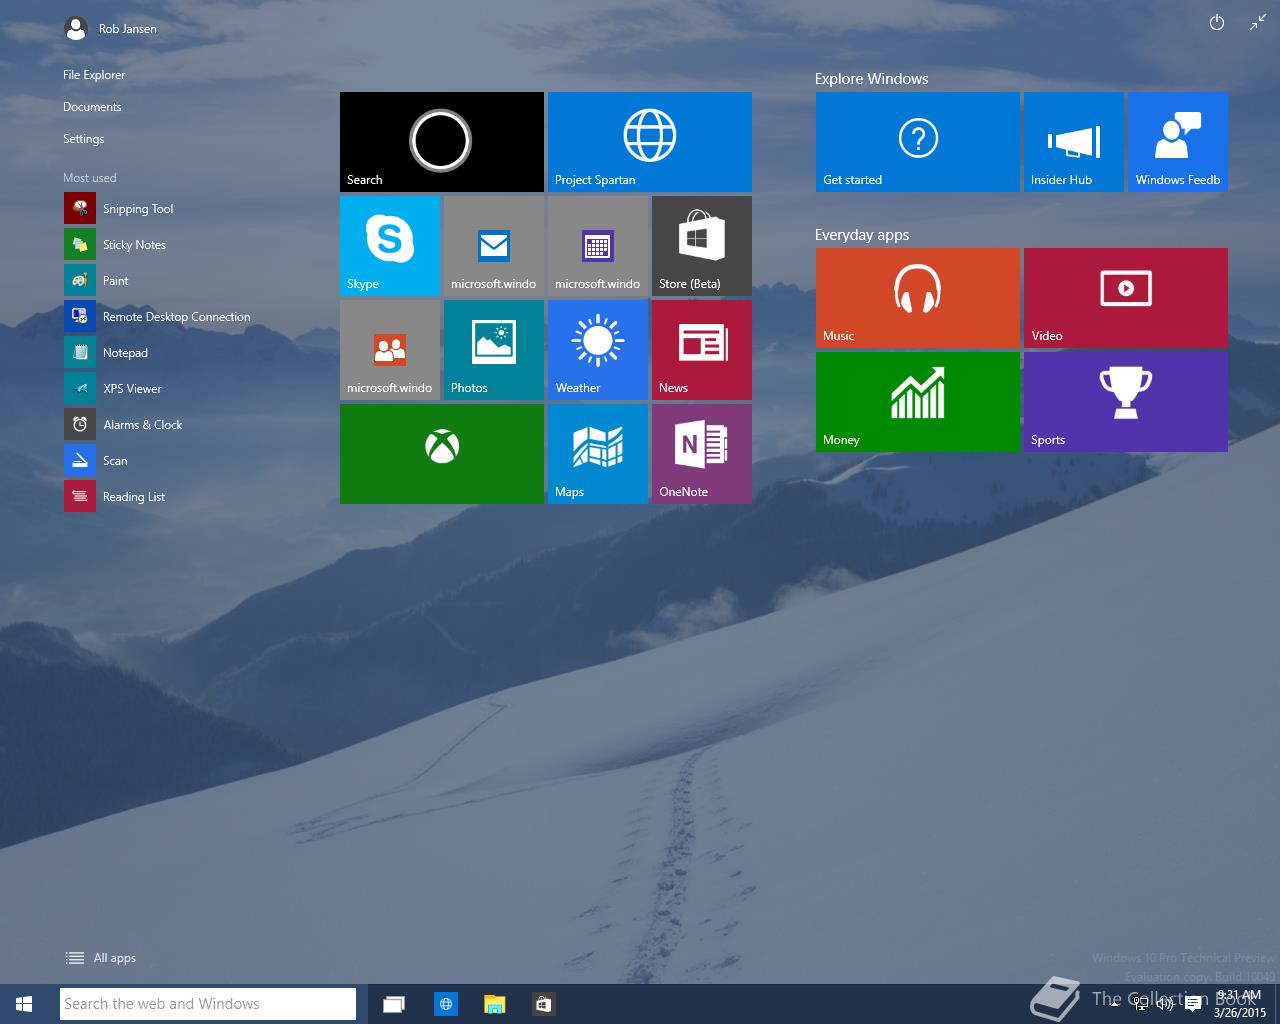Launch the green Xbox tile

[x=442, y=454]
